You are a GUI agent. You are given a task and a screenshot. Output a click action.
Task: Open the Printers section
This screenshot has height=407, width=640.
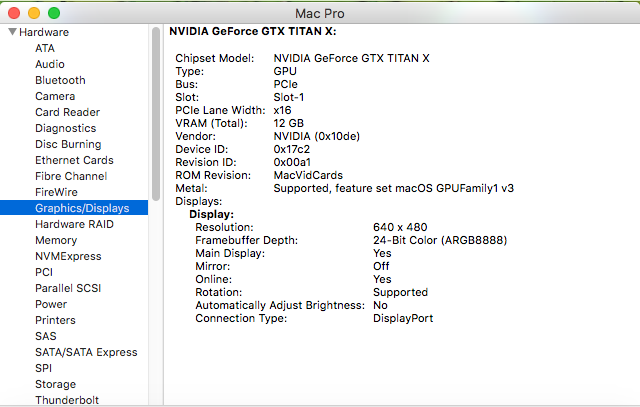(x=55, y=320)
